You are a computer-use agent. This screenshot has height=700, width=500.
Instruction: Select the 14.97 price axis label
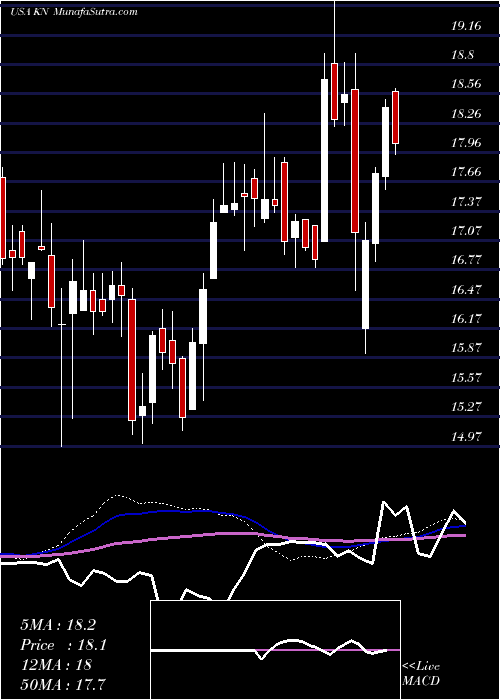(466, 436)
